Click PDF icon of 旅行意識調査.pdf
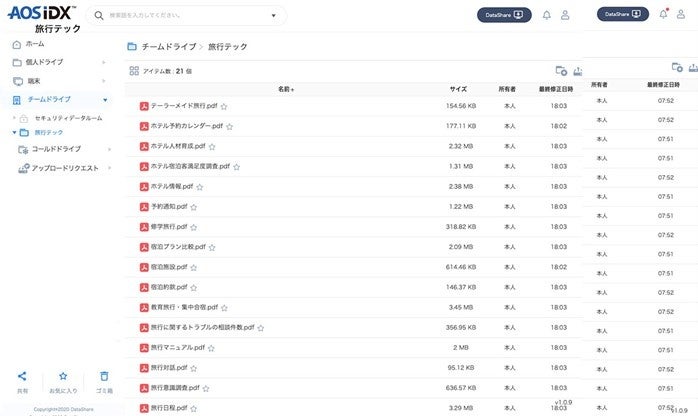This screenshot has height=416, width=698. pyautogui.click(x=144, y=388)
